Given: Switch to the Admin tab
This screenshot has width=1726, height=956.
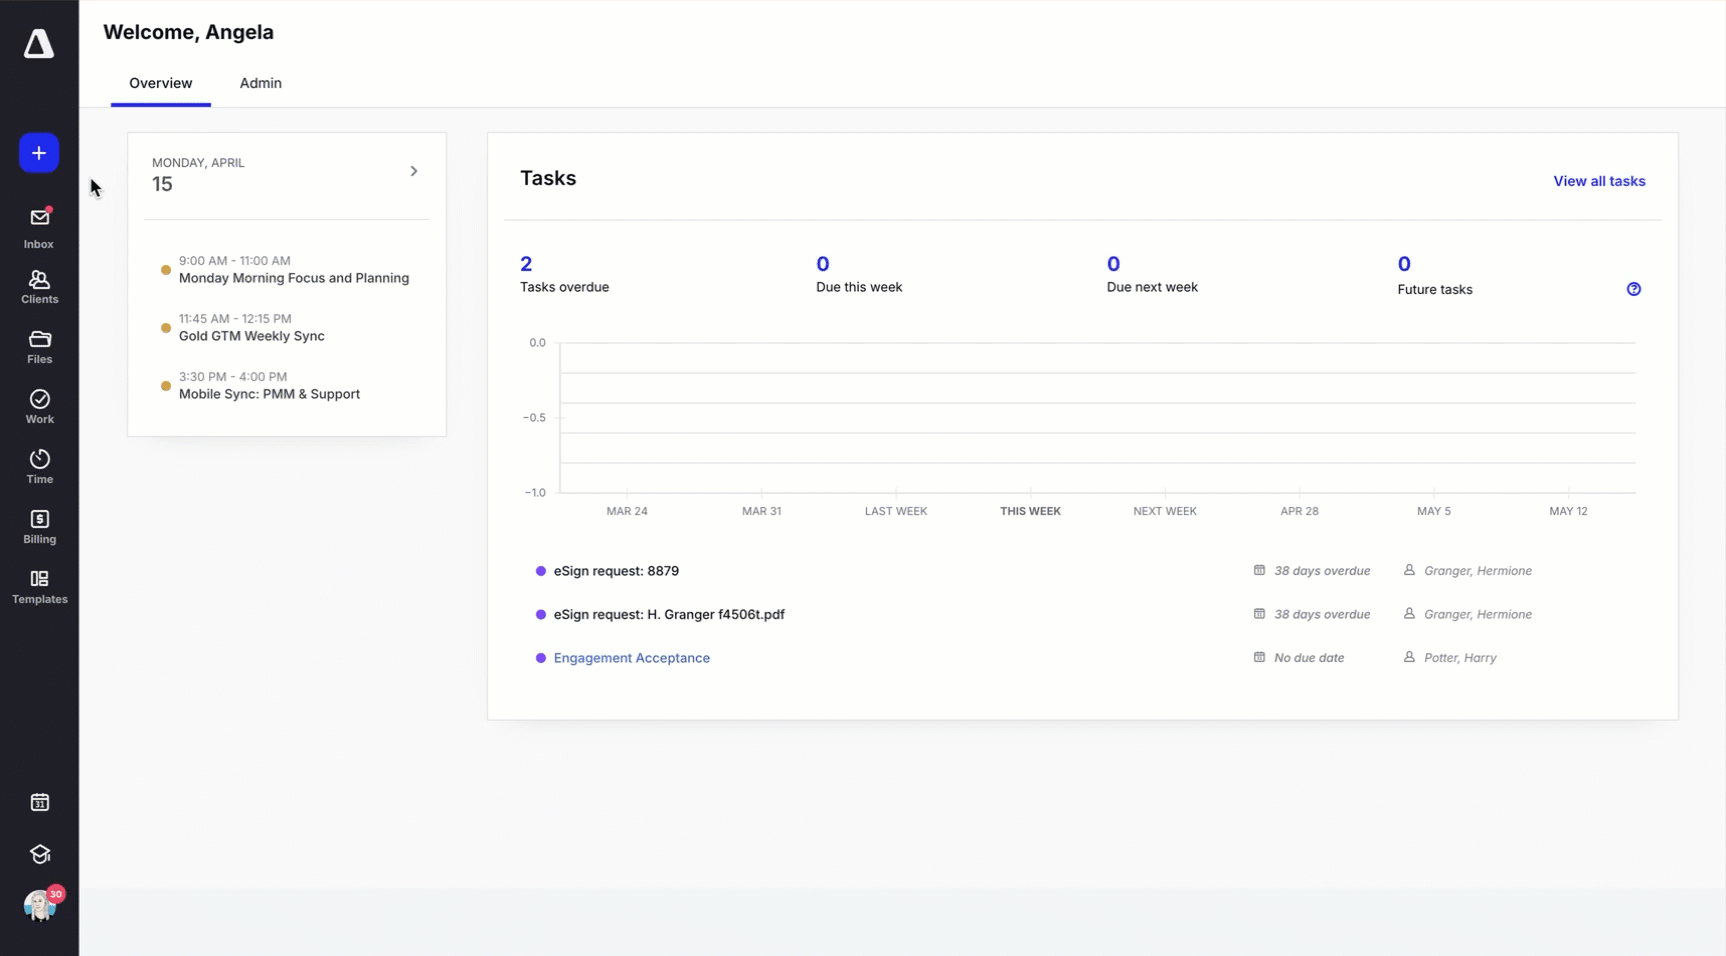Looking at the screenshot, I should (260, 83).
